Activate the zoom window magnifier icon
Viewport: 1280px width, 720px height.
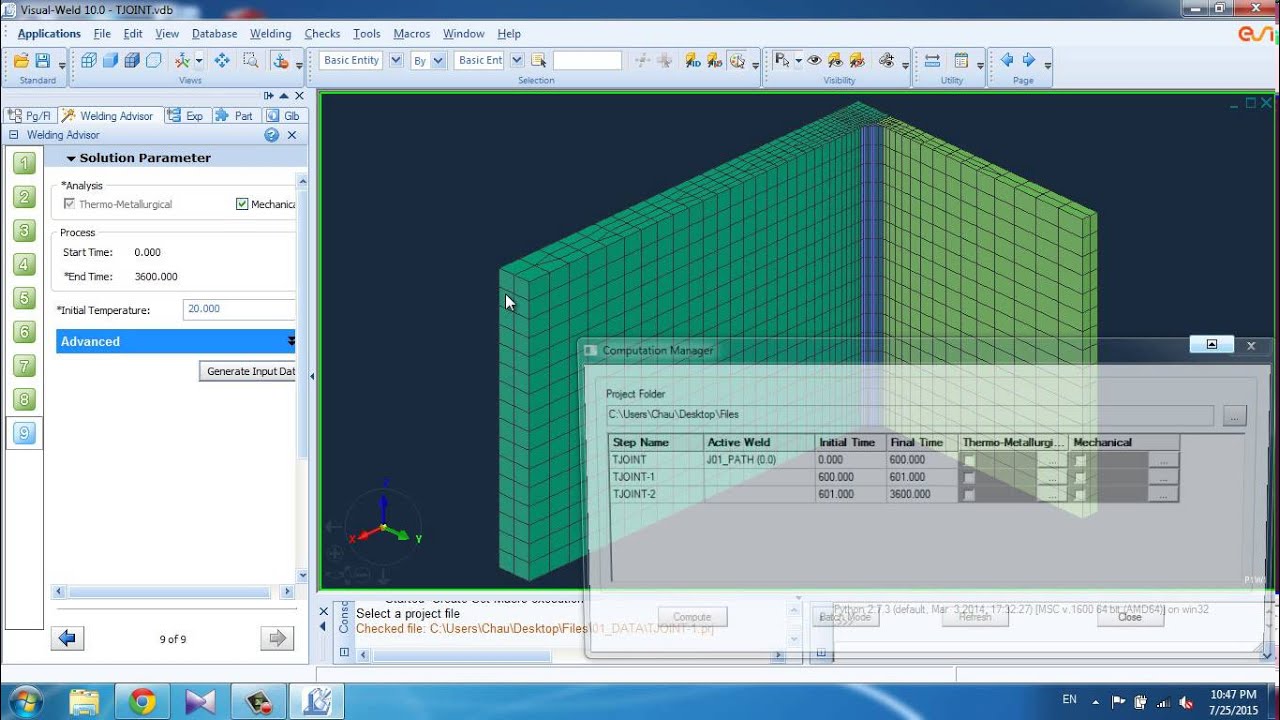pyautogui.click(x=251, y=60)
